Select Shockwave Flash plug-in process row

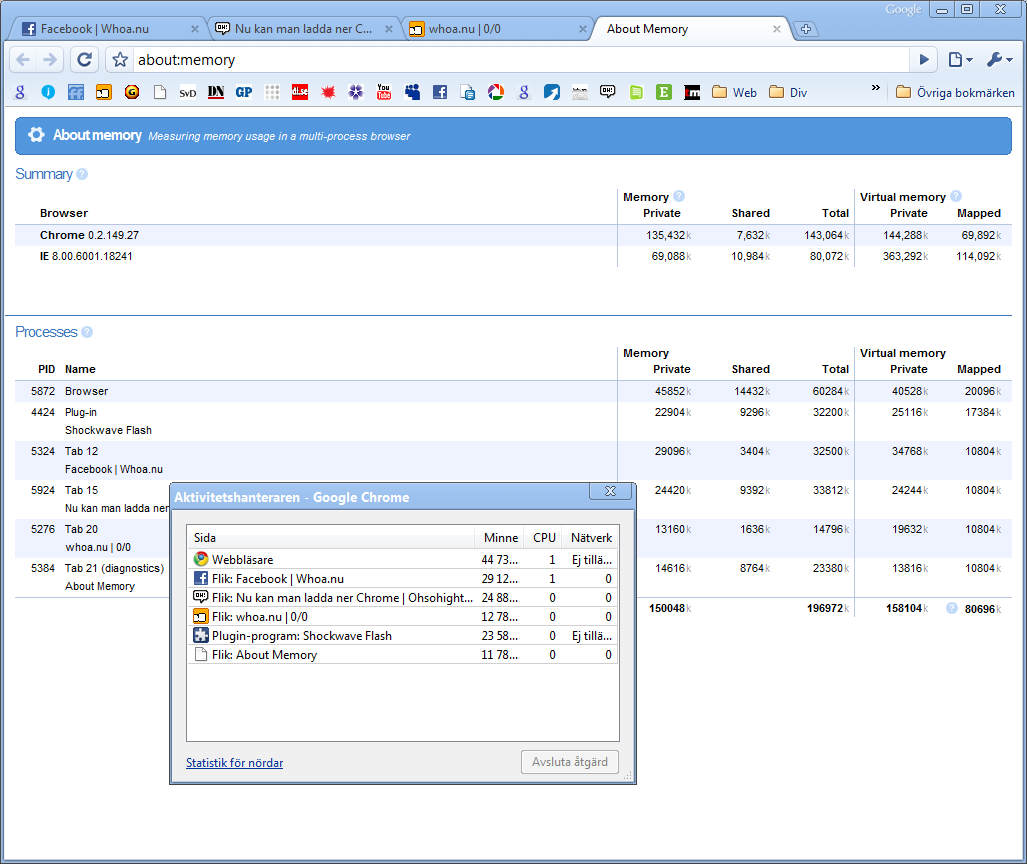(x=514, y=421)
